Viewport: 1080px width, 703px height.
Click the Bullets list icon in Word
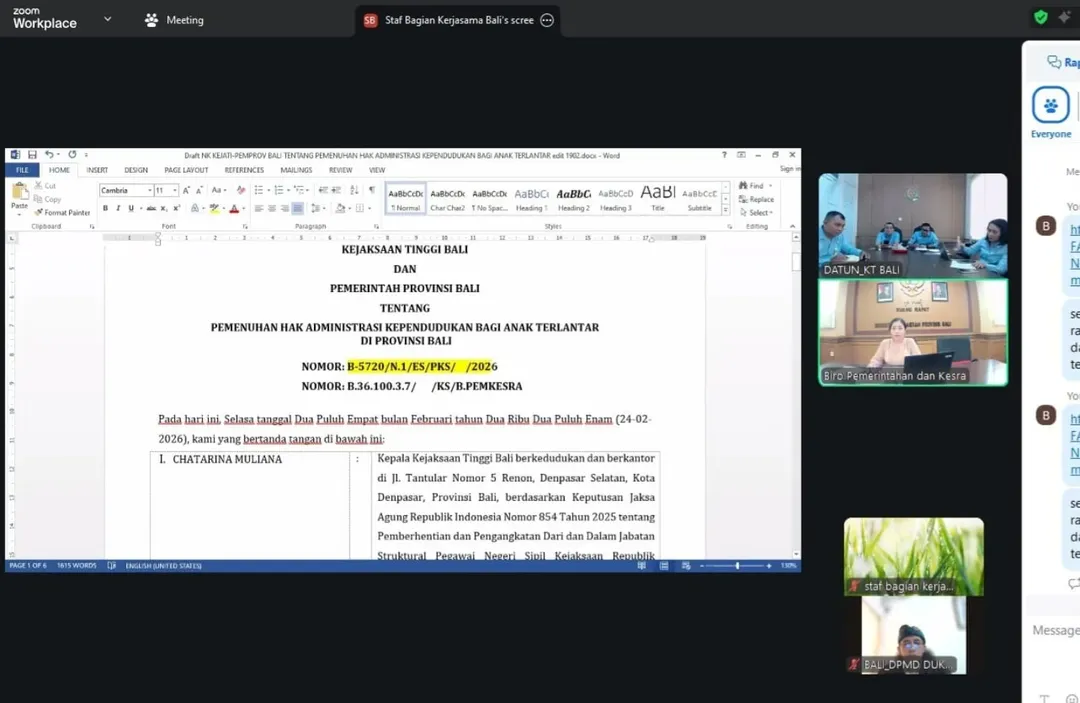click(258, 190)
